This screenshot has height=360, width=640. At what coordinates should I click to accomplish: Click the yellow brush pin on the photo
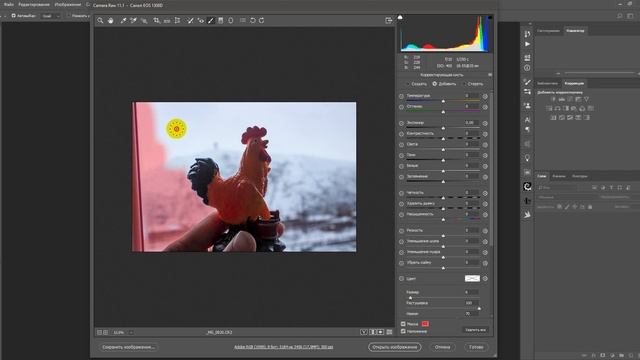[x=176, y=129]
